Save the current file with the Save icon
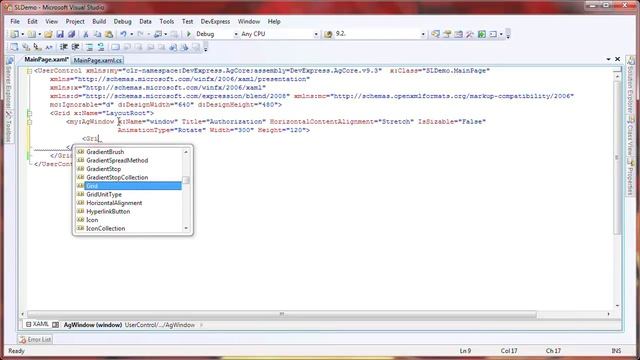This screenshot has height=360, width=640. [x=60, y=34]
